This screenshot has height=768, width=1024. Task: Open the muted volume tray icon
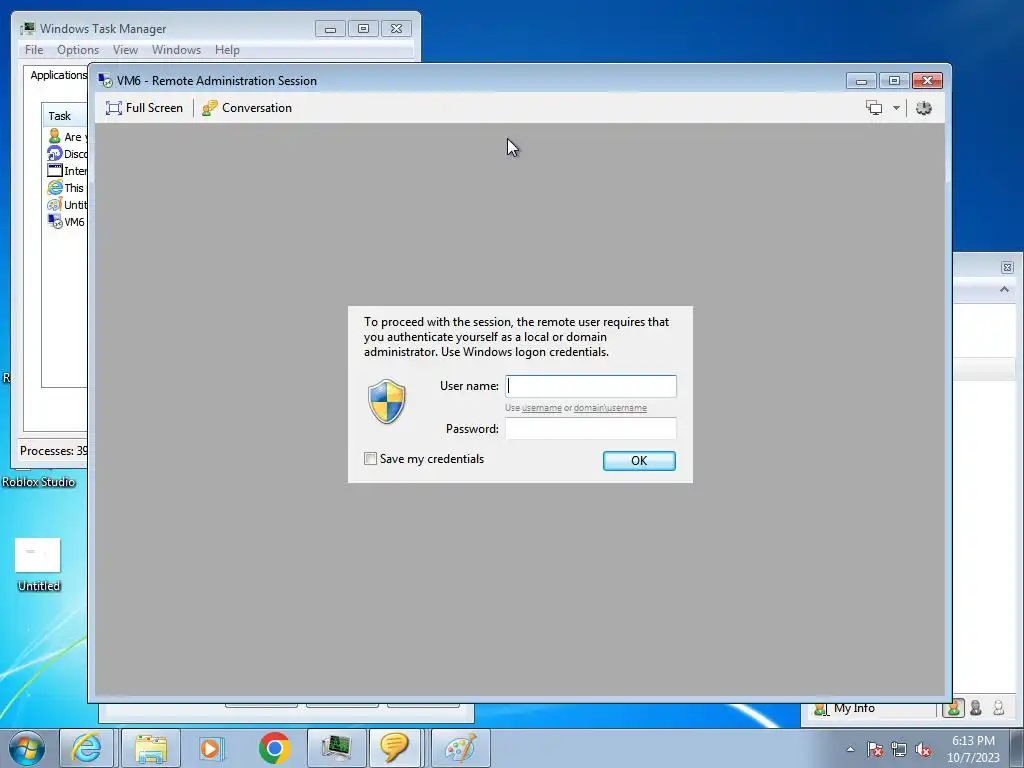[923, 749]
